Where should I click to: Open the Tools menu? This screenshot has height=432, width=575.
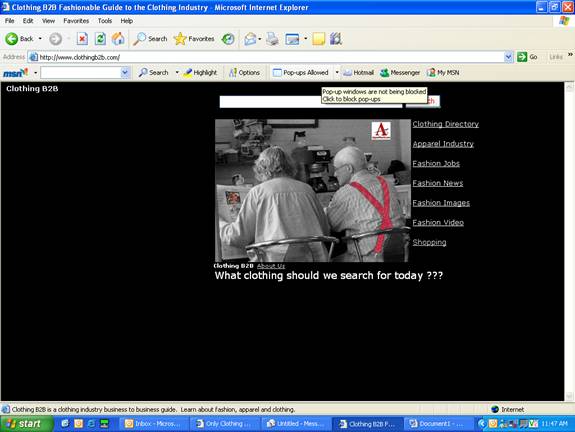coord(105,21)
